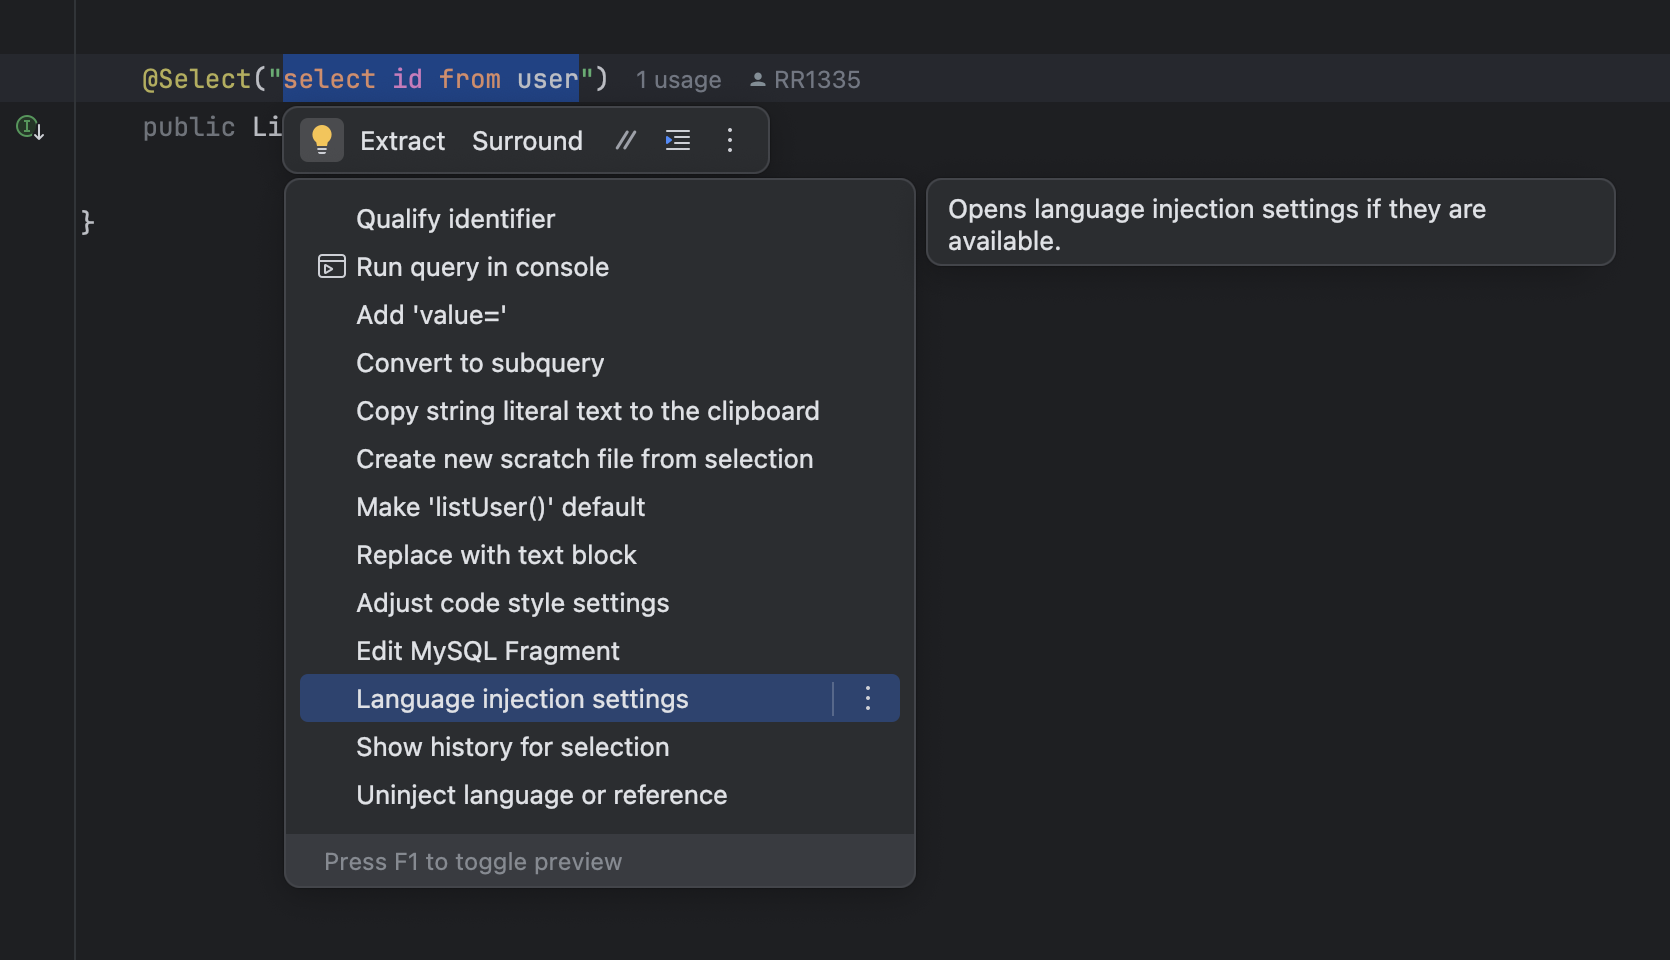The height and width of the screenshot is (960, 1670).
Task: Click the implemented method gutter icon
Action: 29,128
